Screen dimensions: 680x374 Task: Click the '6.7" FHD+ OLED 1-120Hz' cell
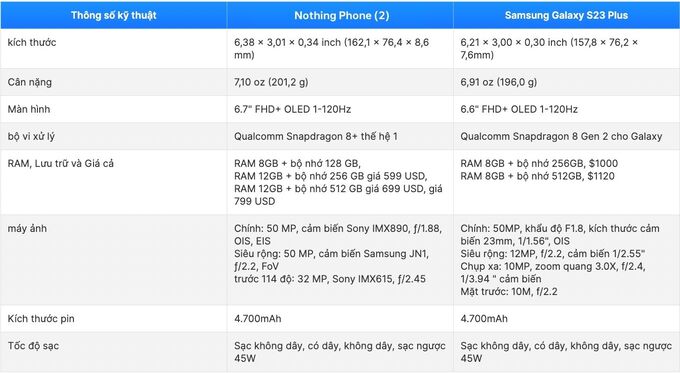click(x=292, y=109)
